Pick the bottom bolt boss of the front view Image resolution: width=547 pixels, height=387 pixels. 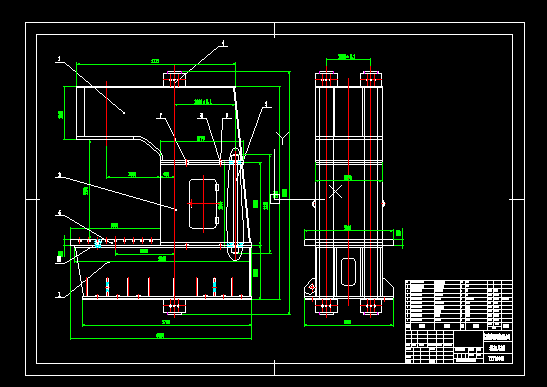(x=174, y=306)
